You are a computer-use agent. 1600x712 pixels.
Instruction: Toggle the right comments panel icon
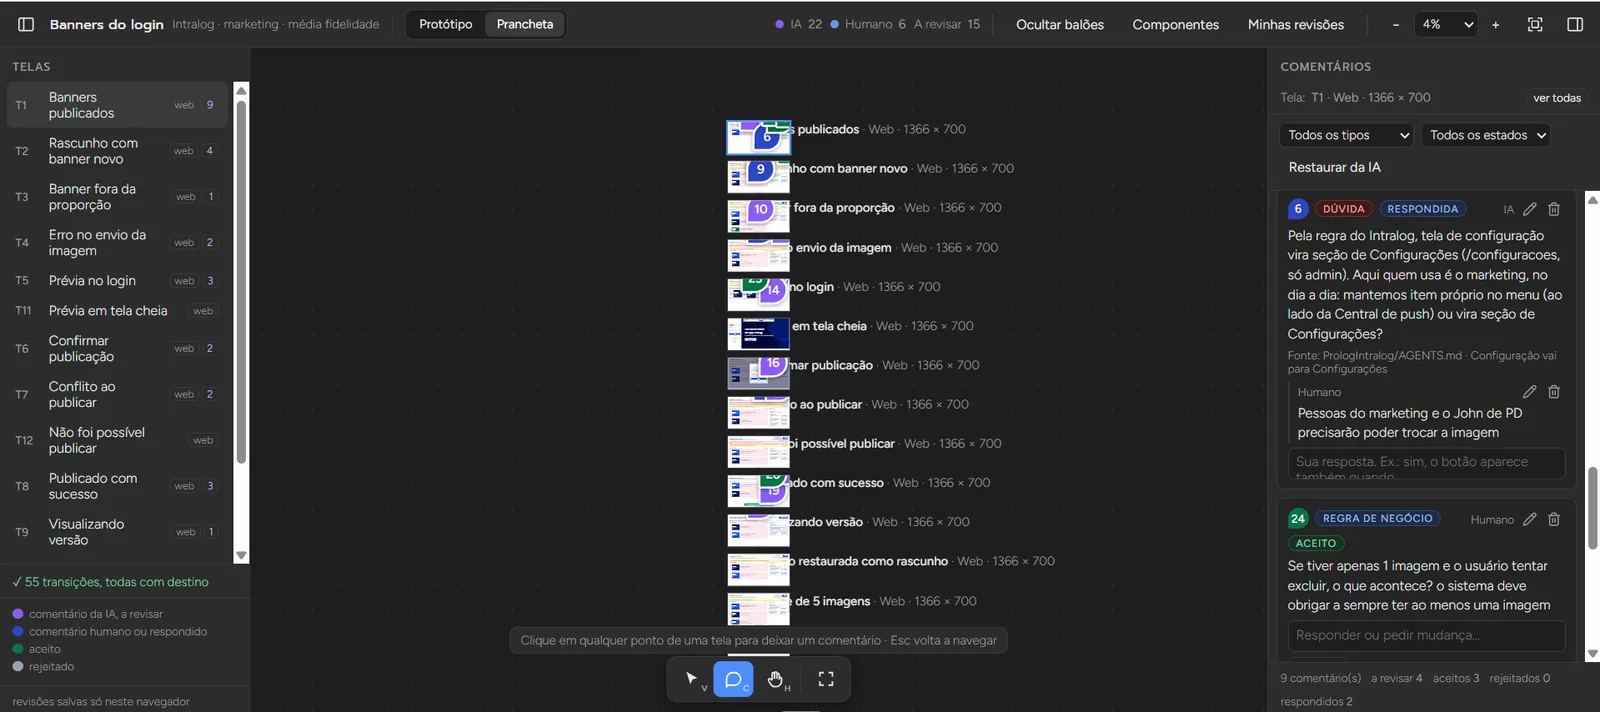click(1575, 24)
